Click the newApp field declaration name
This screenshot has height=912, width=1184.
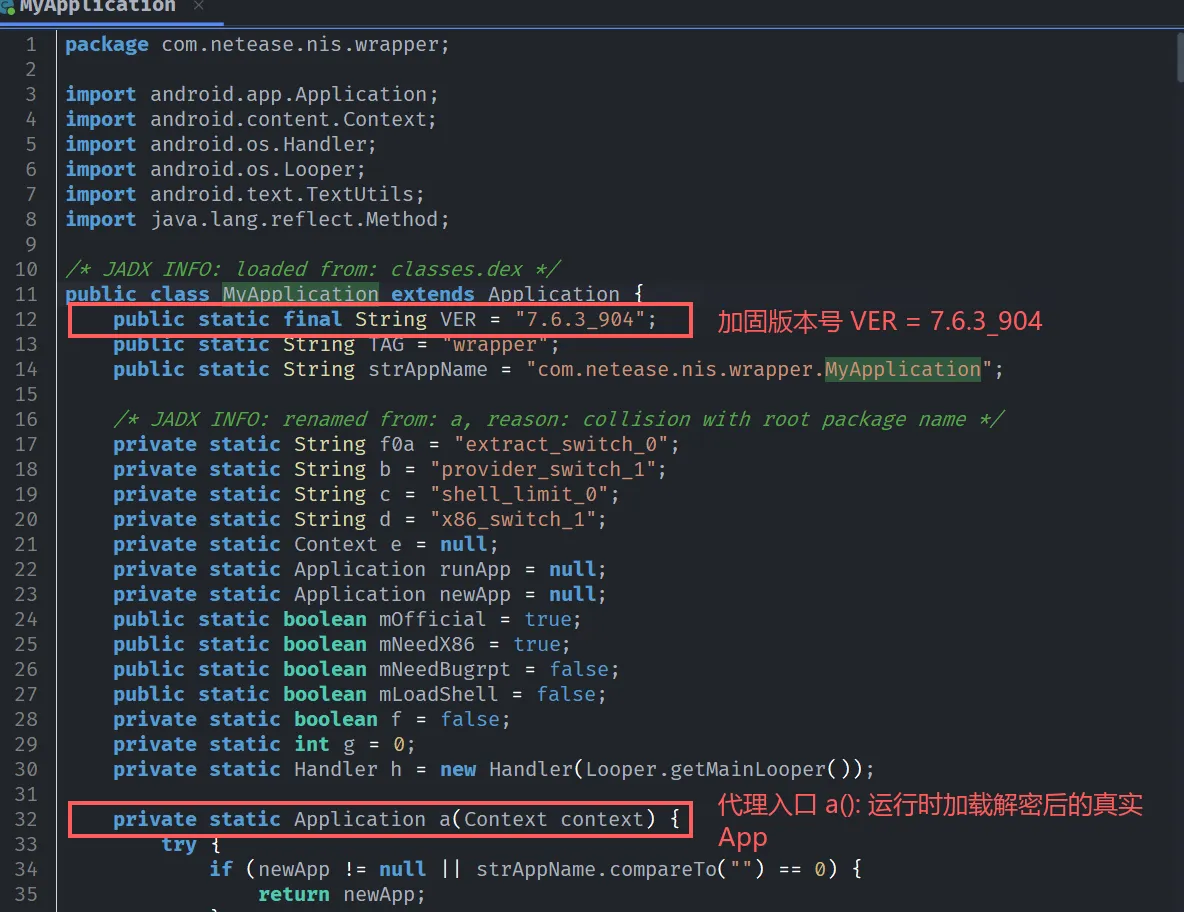click(475, 593)
